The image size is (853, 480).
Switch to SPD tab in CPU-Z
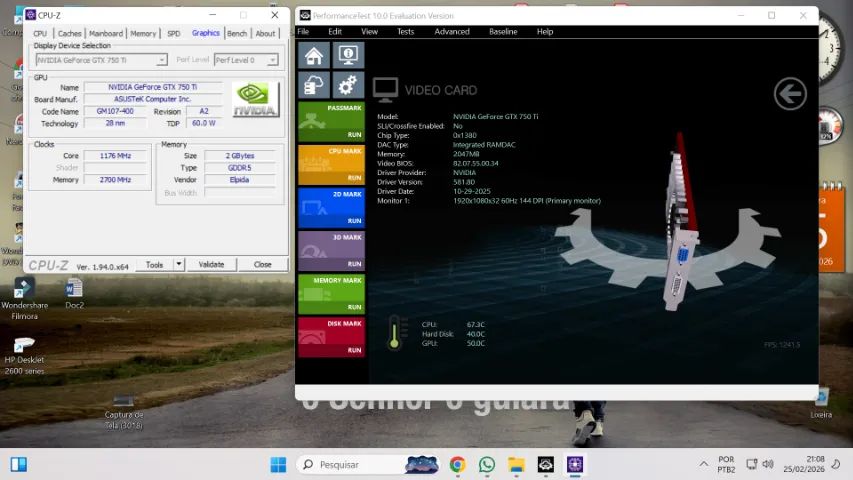tap(174, 34)
